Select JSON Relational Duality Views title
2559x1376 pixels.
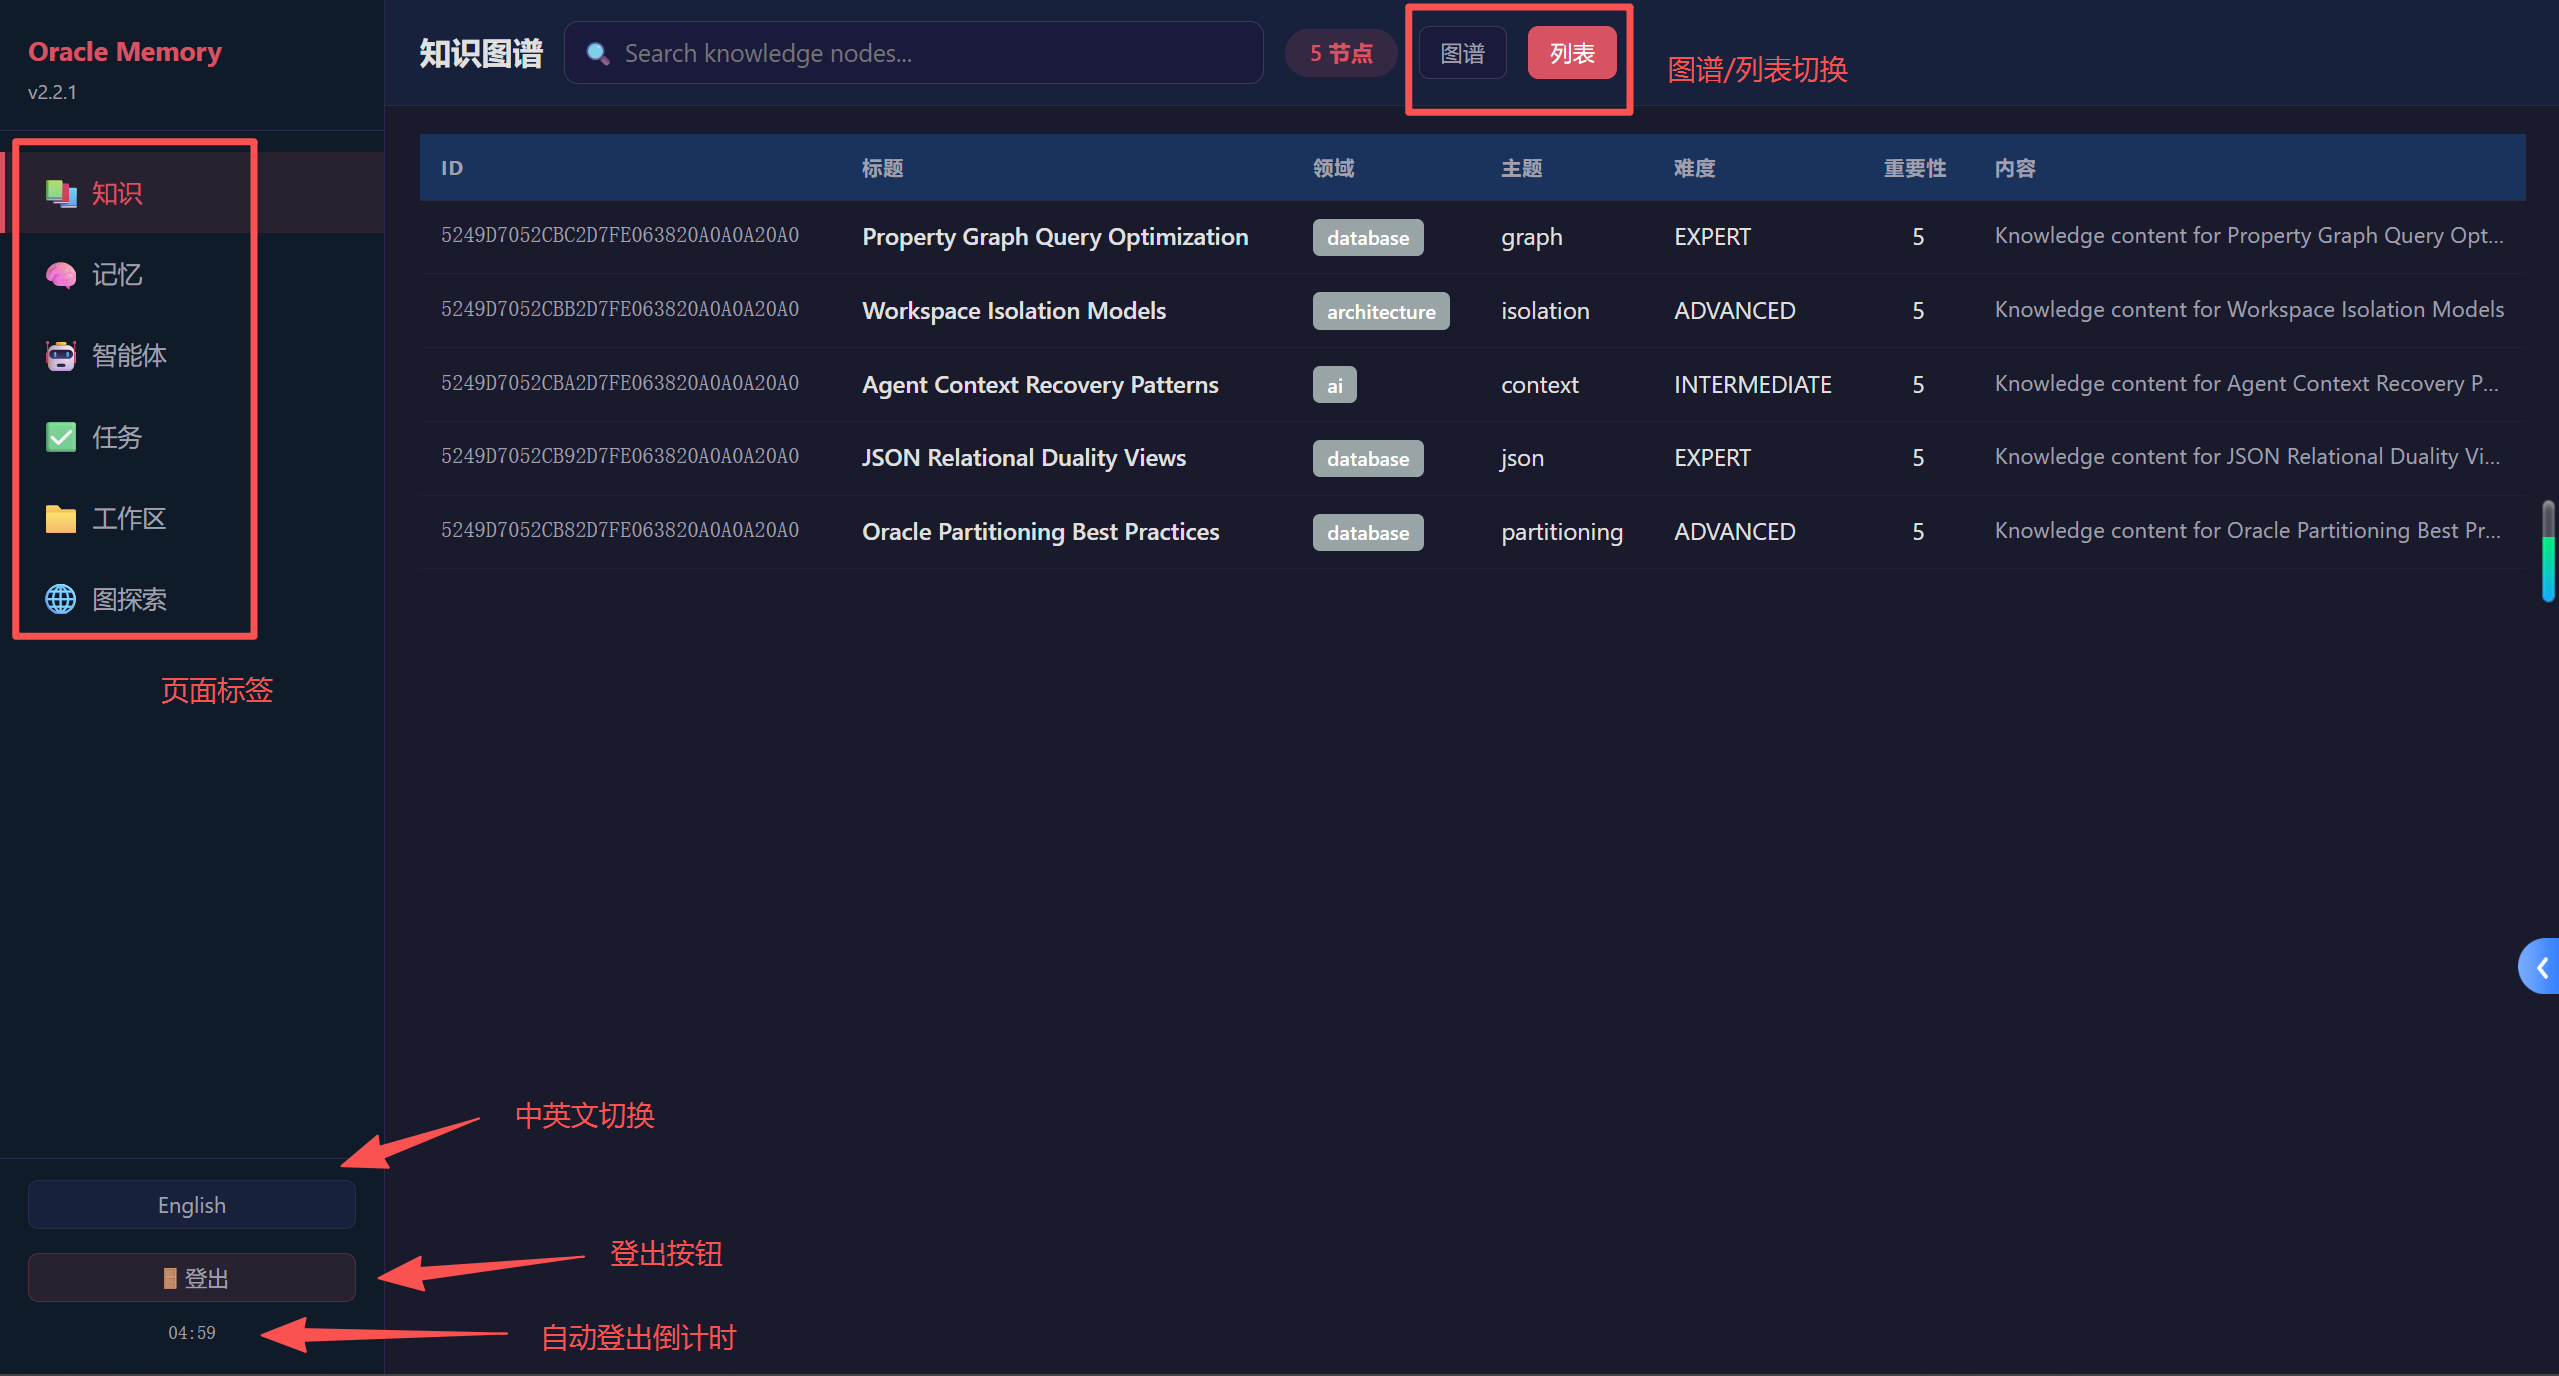[1024, 458]
